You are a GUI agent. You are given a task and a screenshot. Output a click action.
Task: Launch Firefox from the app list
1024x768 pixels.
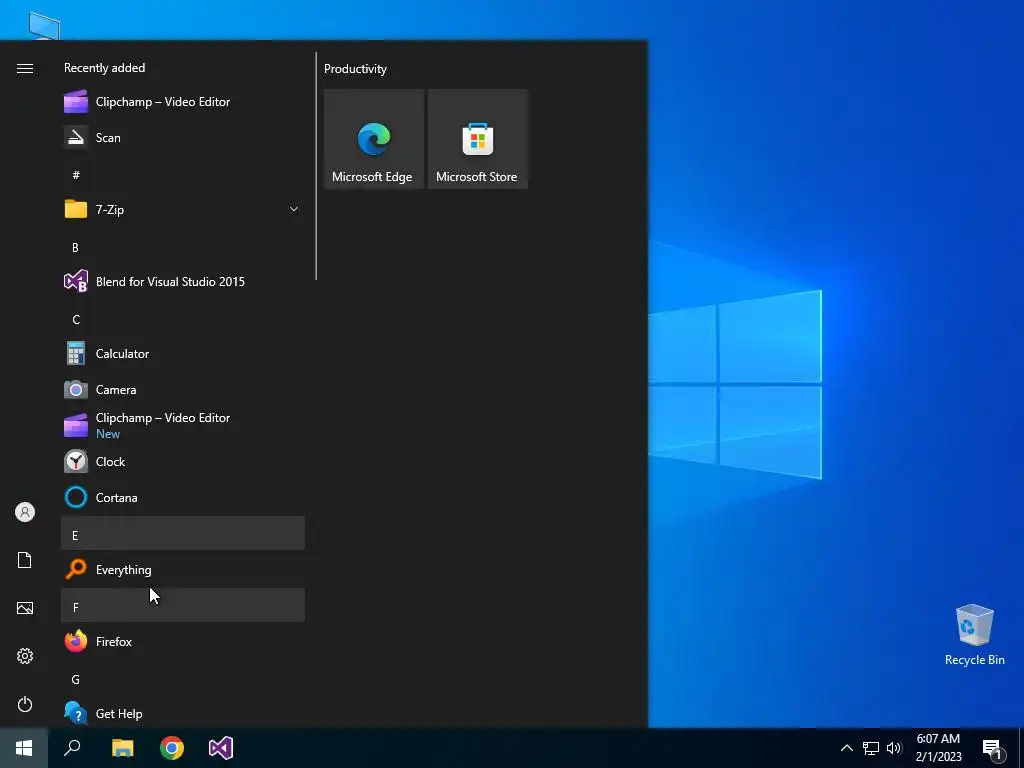tap(183, 642)
